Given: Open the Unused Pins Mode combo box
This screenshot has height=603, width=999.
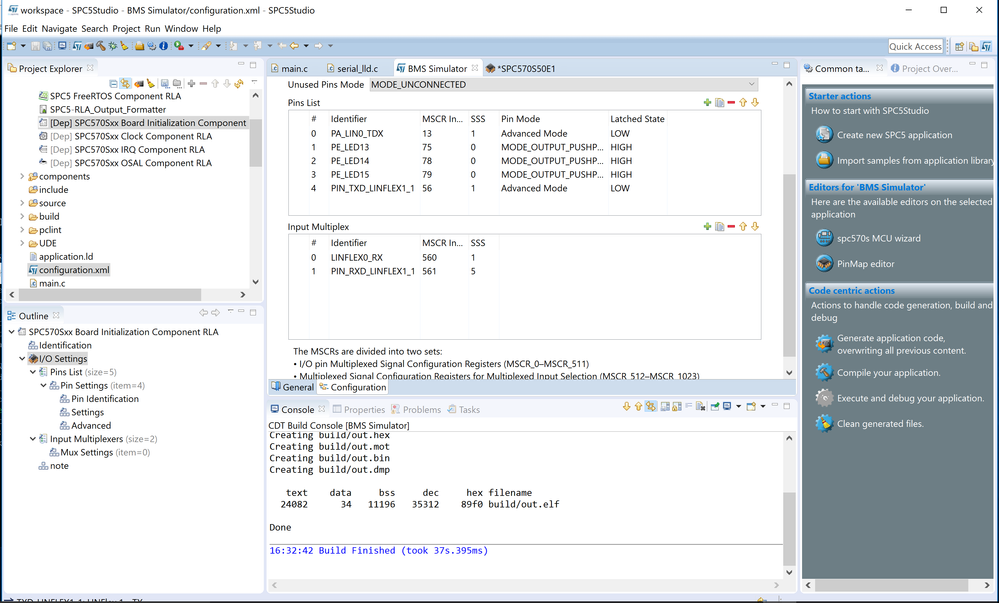Looking at the screenshot, I should coord(564,85).
